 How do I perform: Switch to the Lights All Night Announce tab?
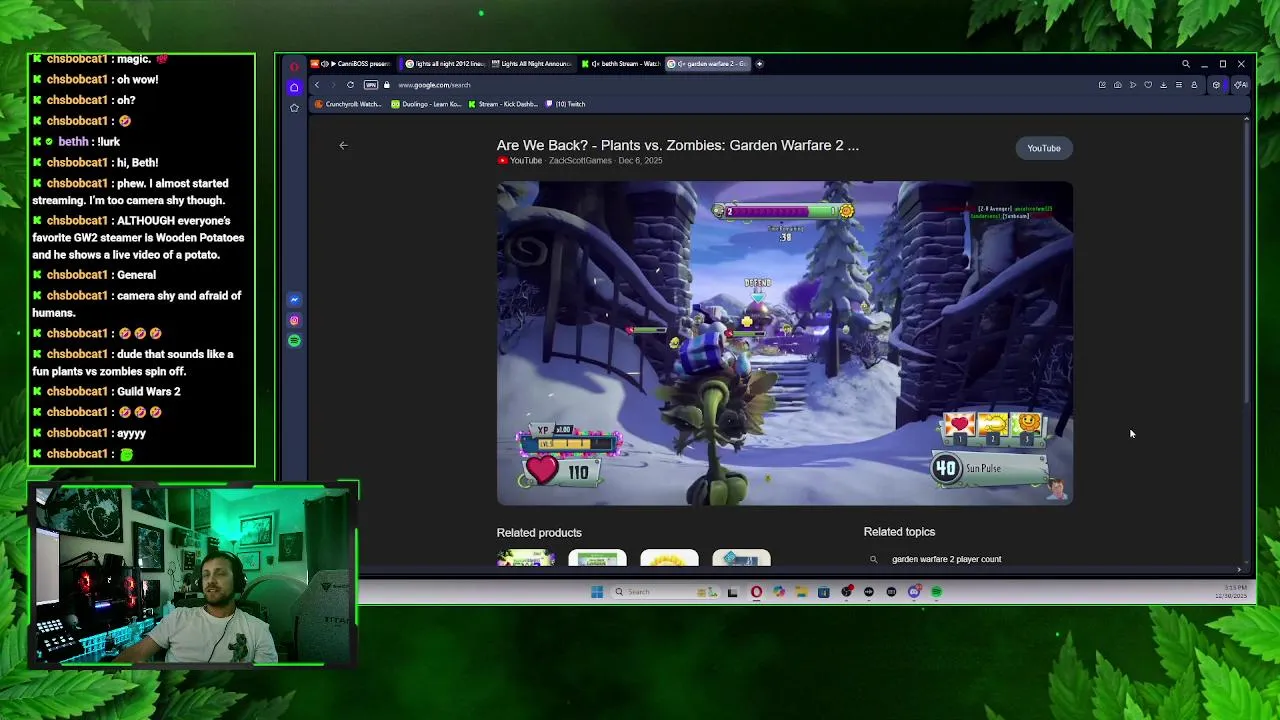(531, 64)
